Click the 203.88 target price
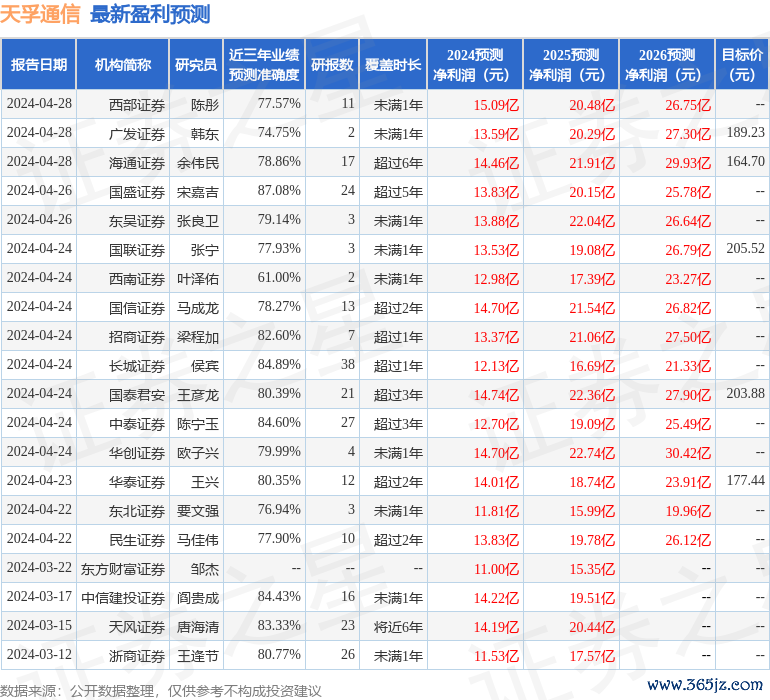 [x=745, y=393]
